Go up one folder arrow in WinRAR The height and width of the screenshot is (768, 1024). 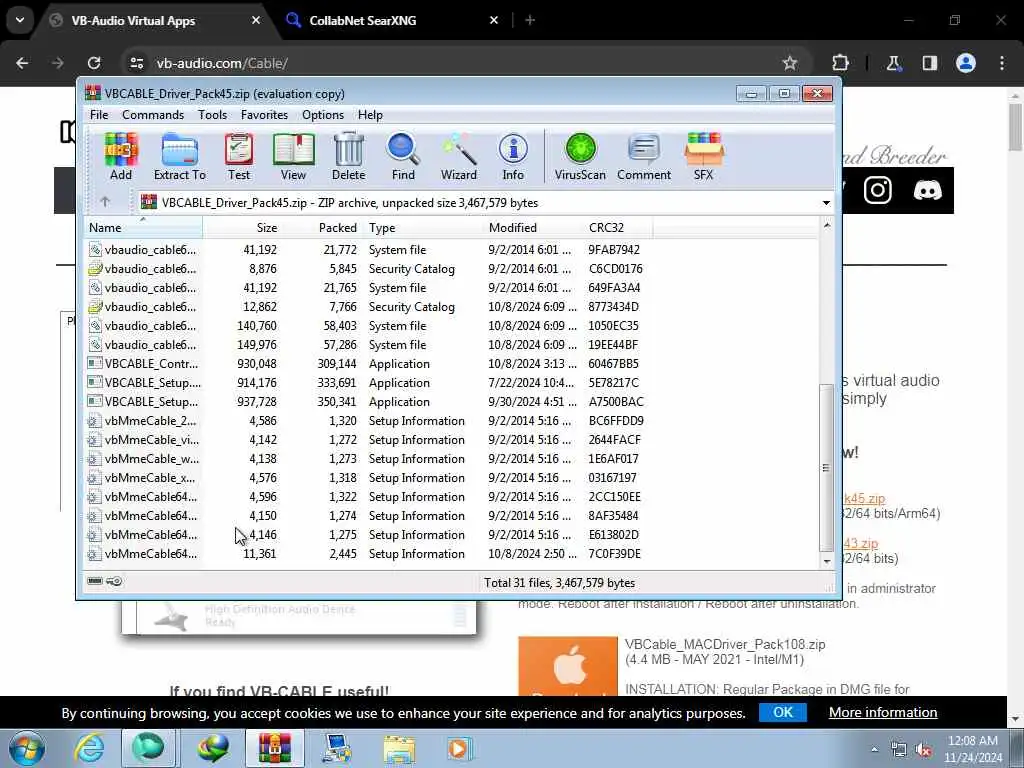coord(105,202)
